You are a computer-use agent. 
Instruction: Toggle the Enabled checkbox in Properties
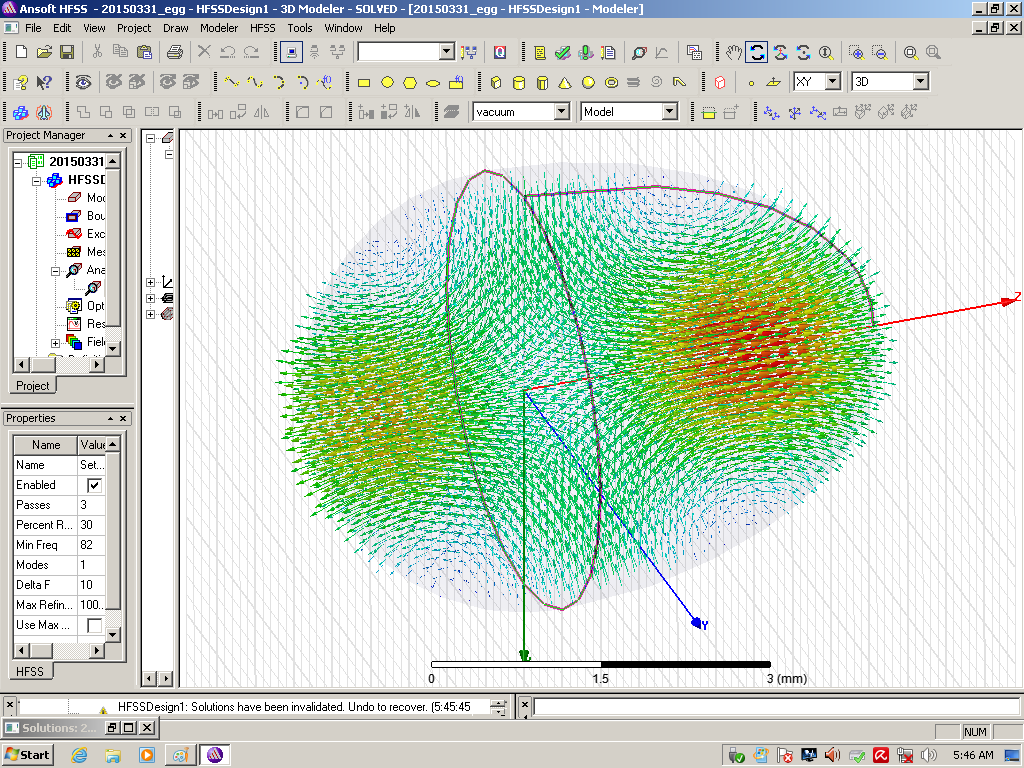pyautogui.click(x=95, y=485)
